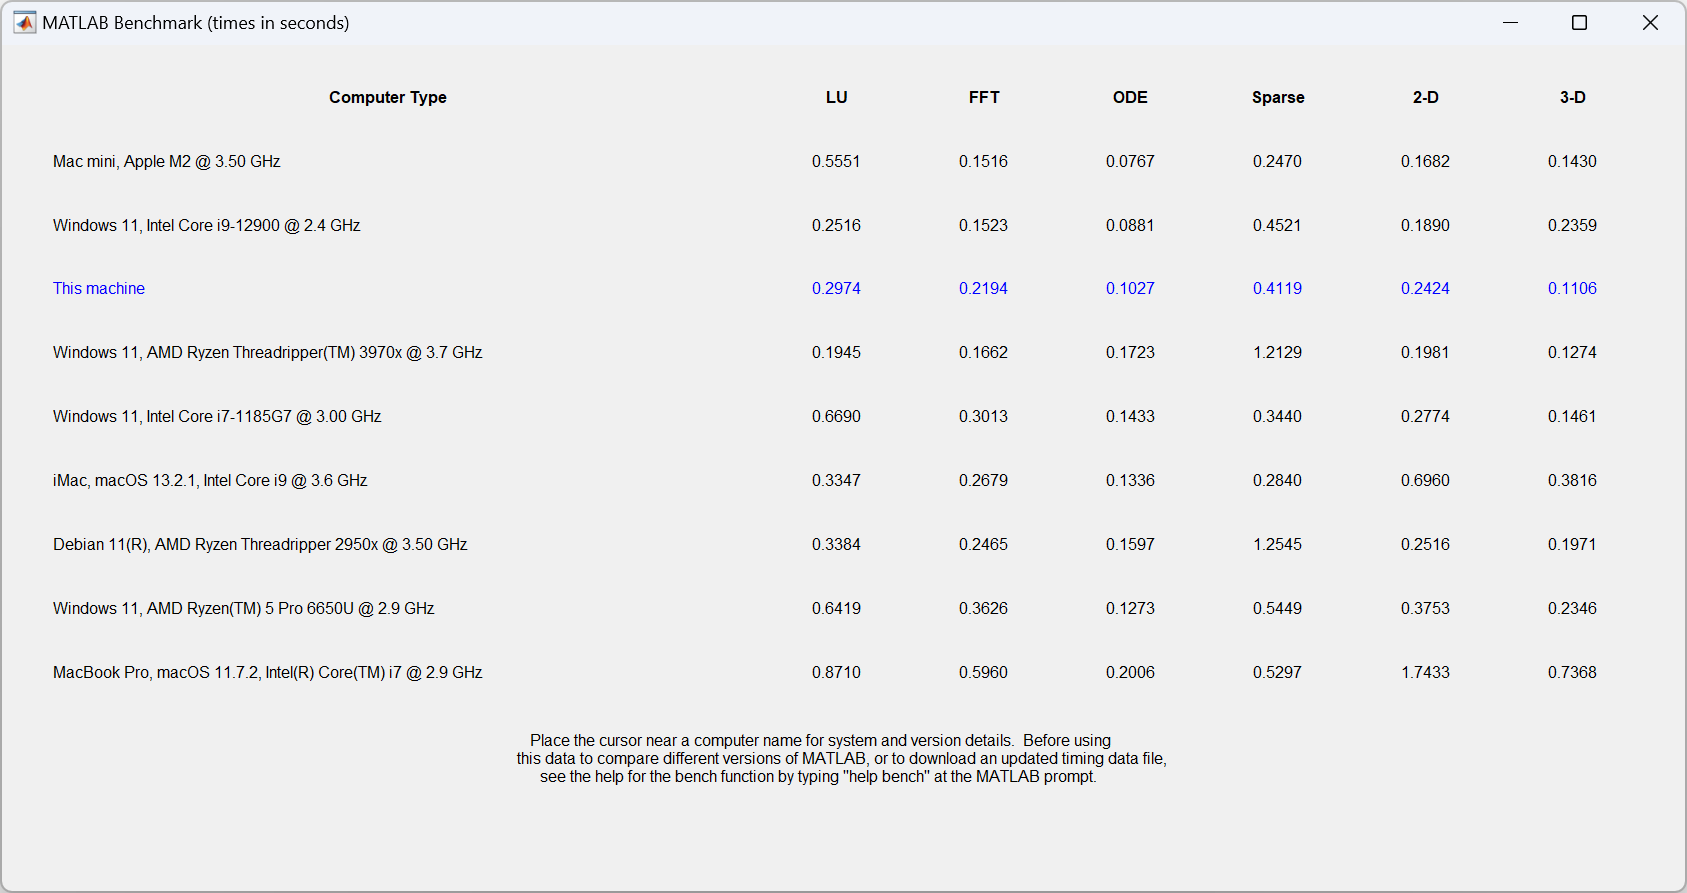Click 3-D value 0.1971 for Debian row

click(1572, 544)
